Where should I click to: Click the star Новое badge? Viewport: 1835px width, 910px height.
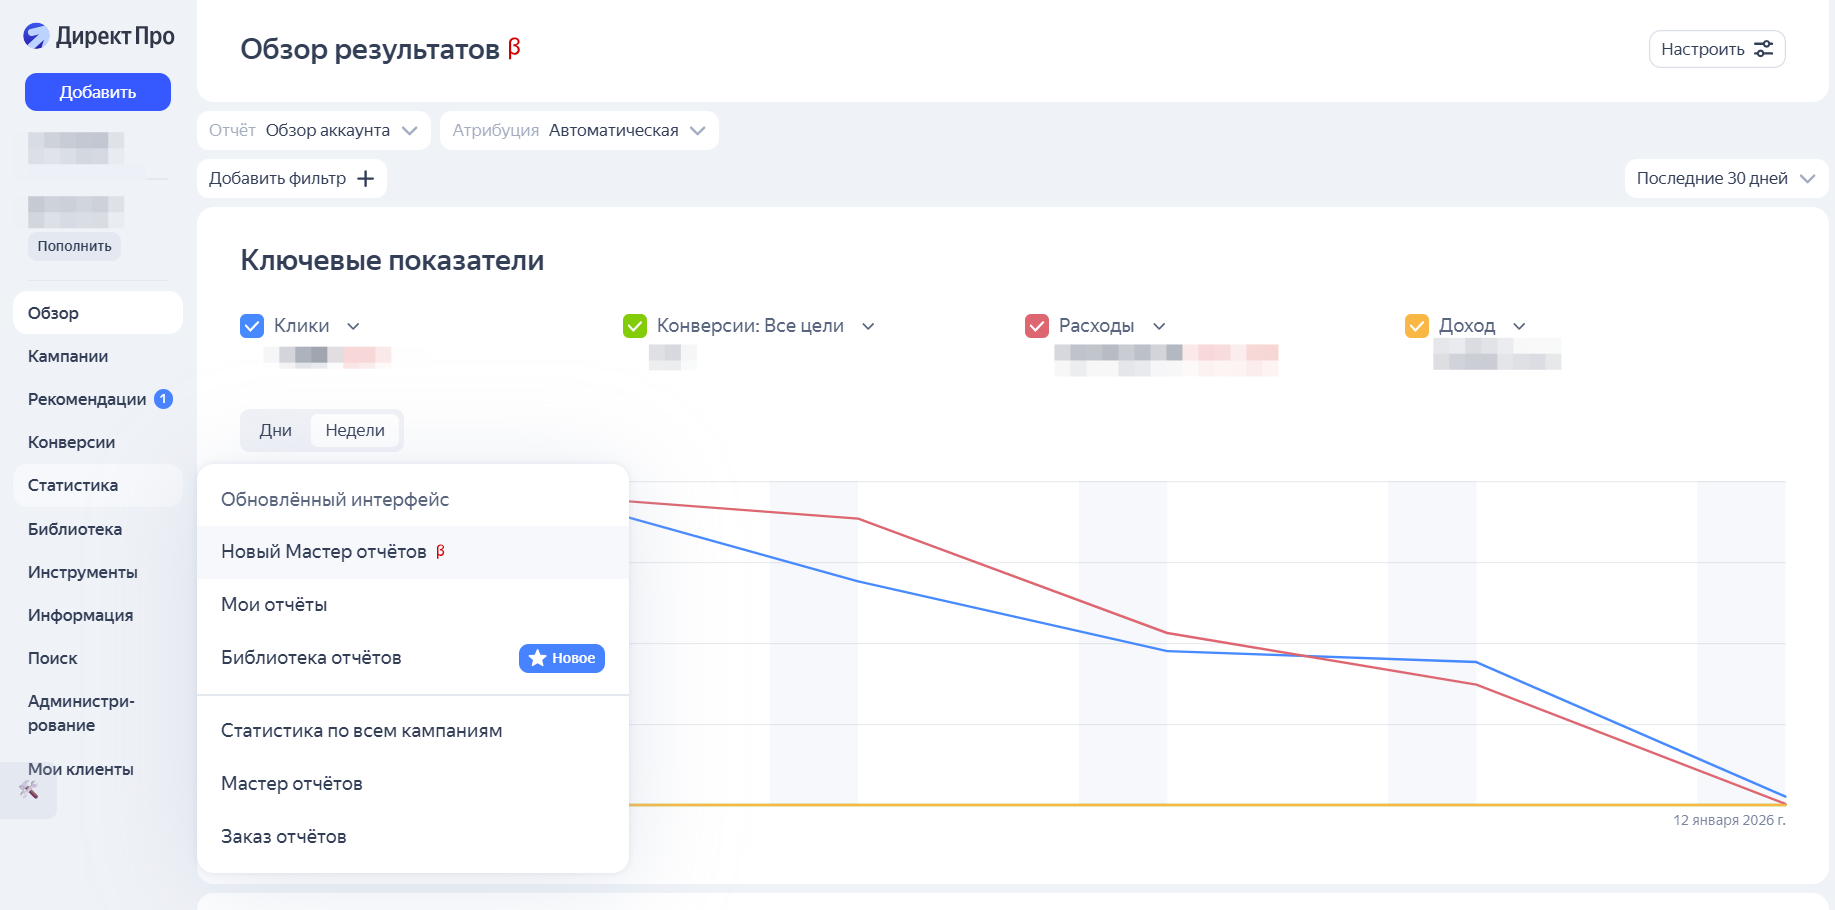561,658
